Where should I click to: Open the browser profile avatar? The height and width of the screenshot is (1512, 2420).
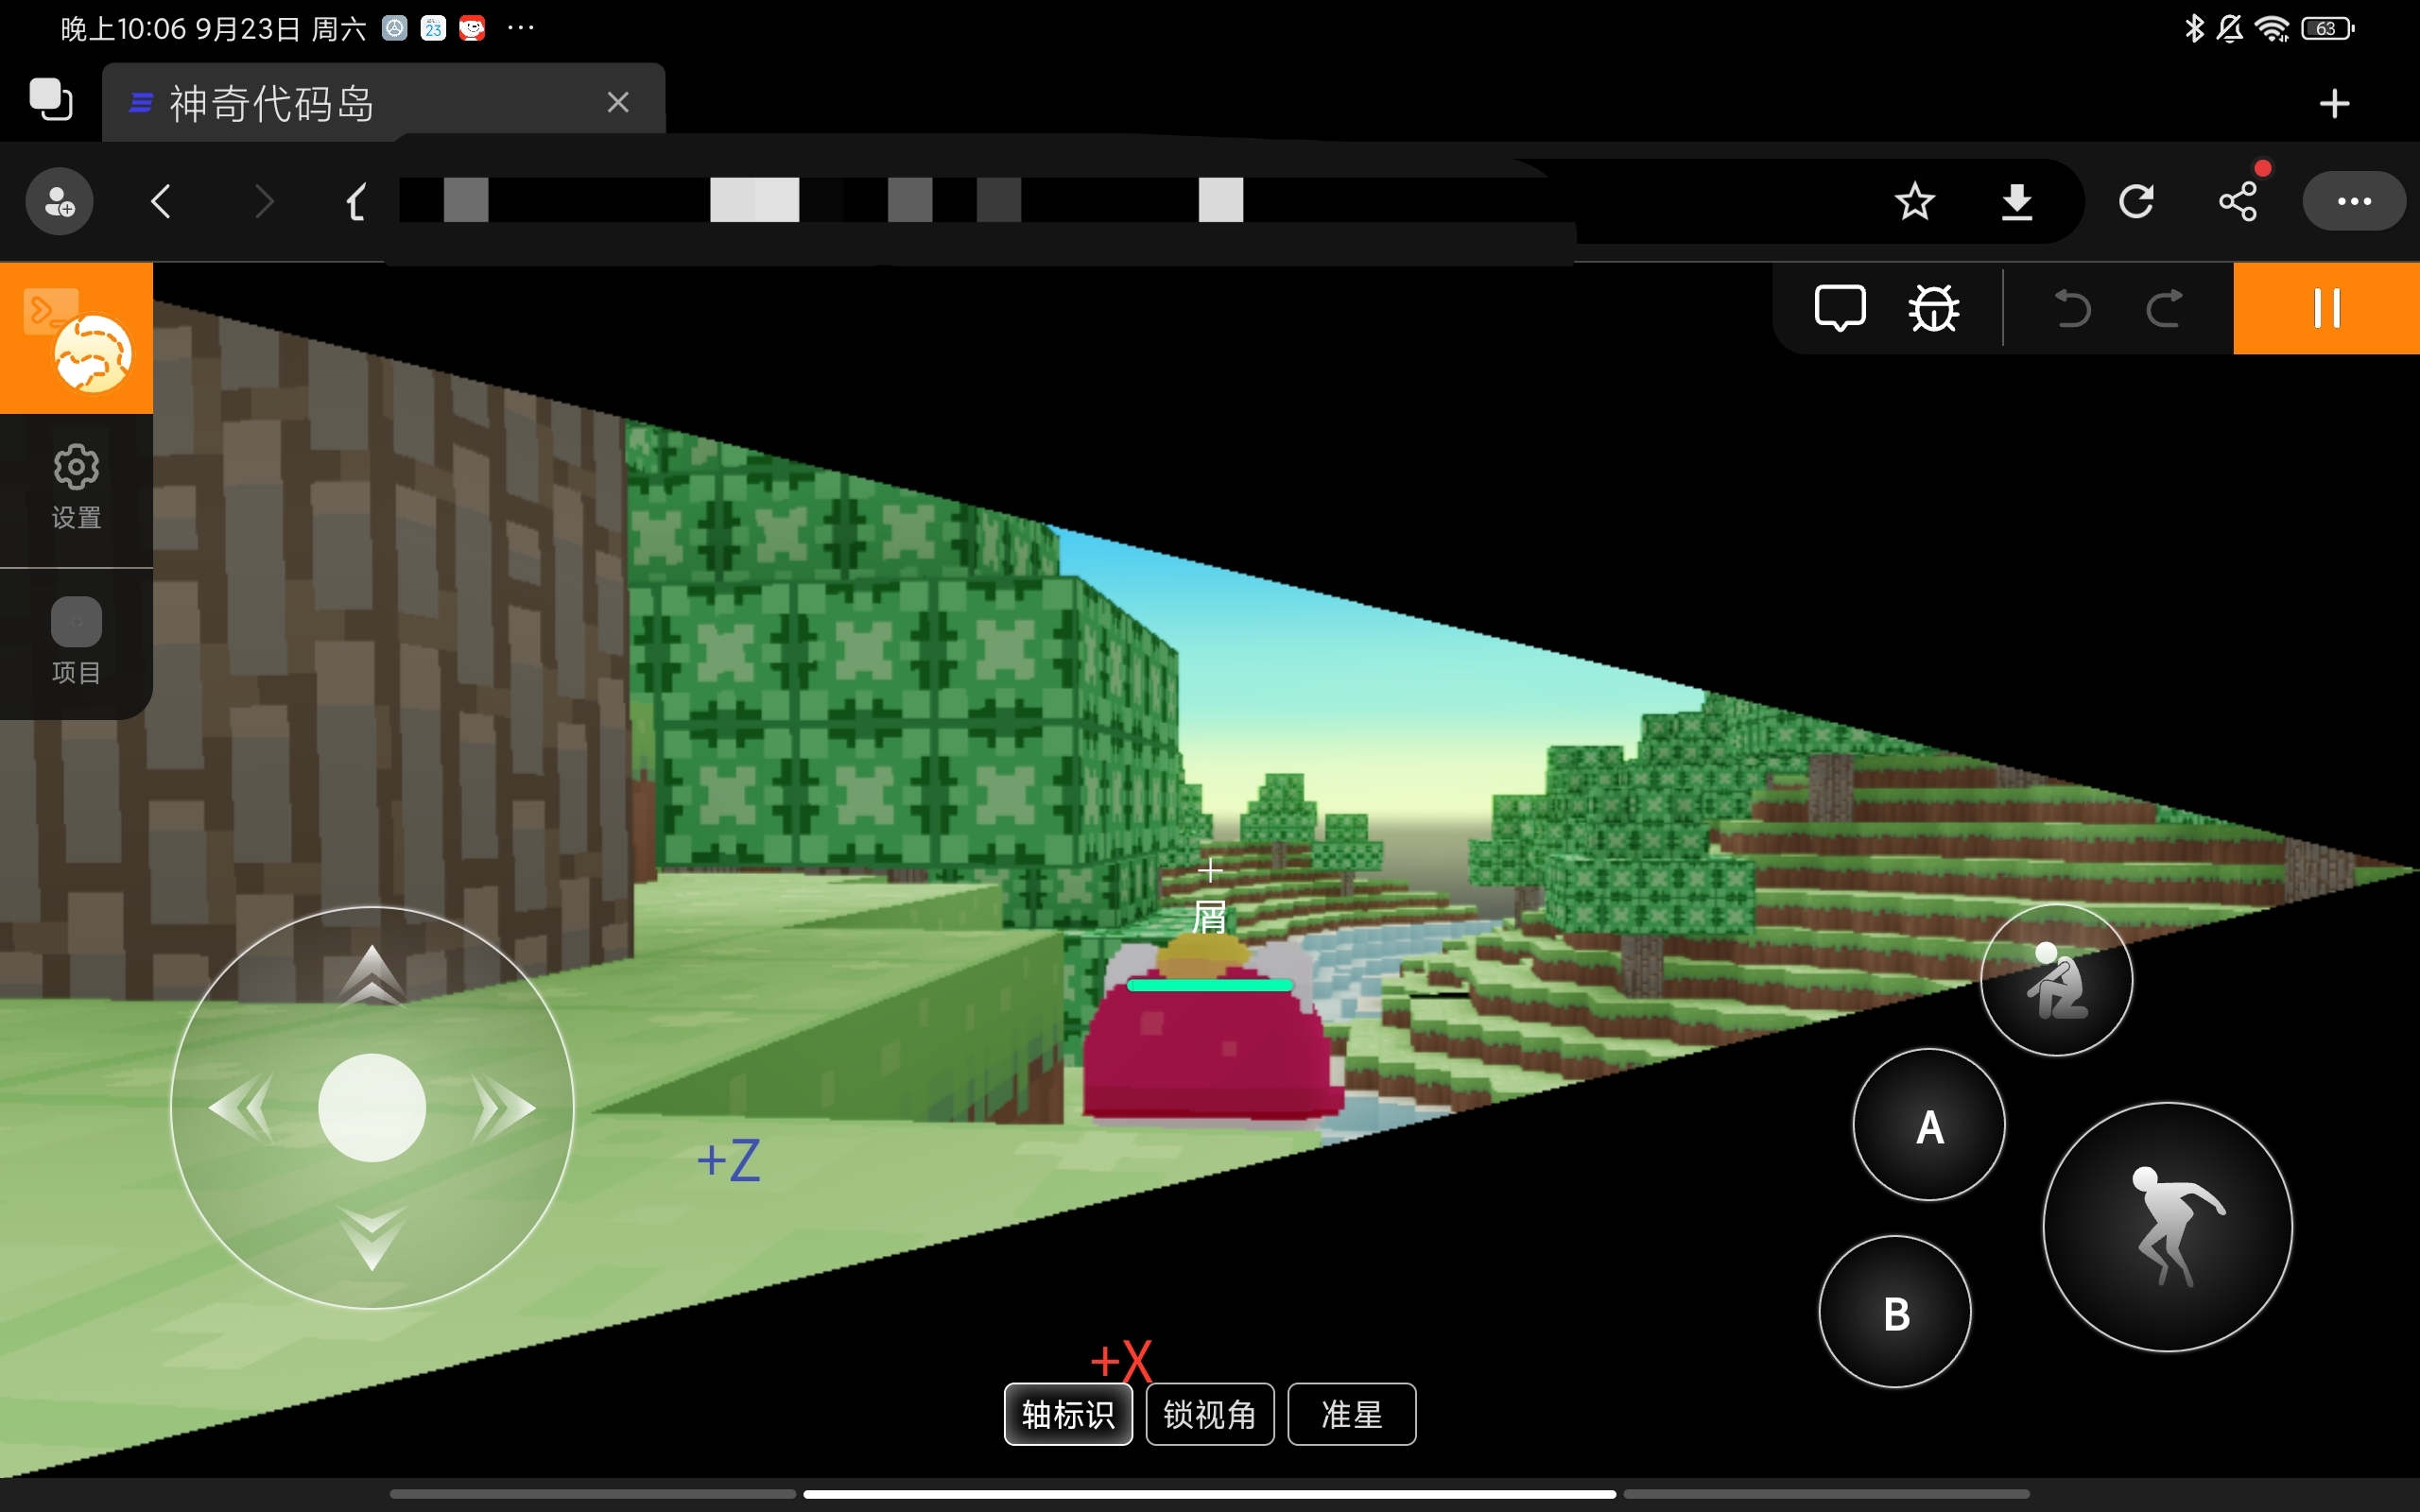tap(59, 201)
